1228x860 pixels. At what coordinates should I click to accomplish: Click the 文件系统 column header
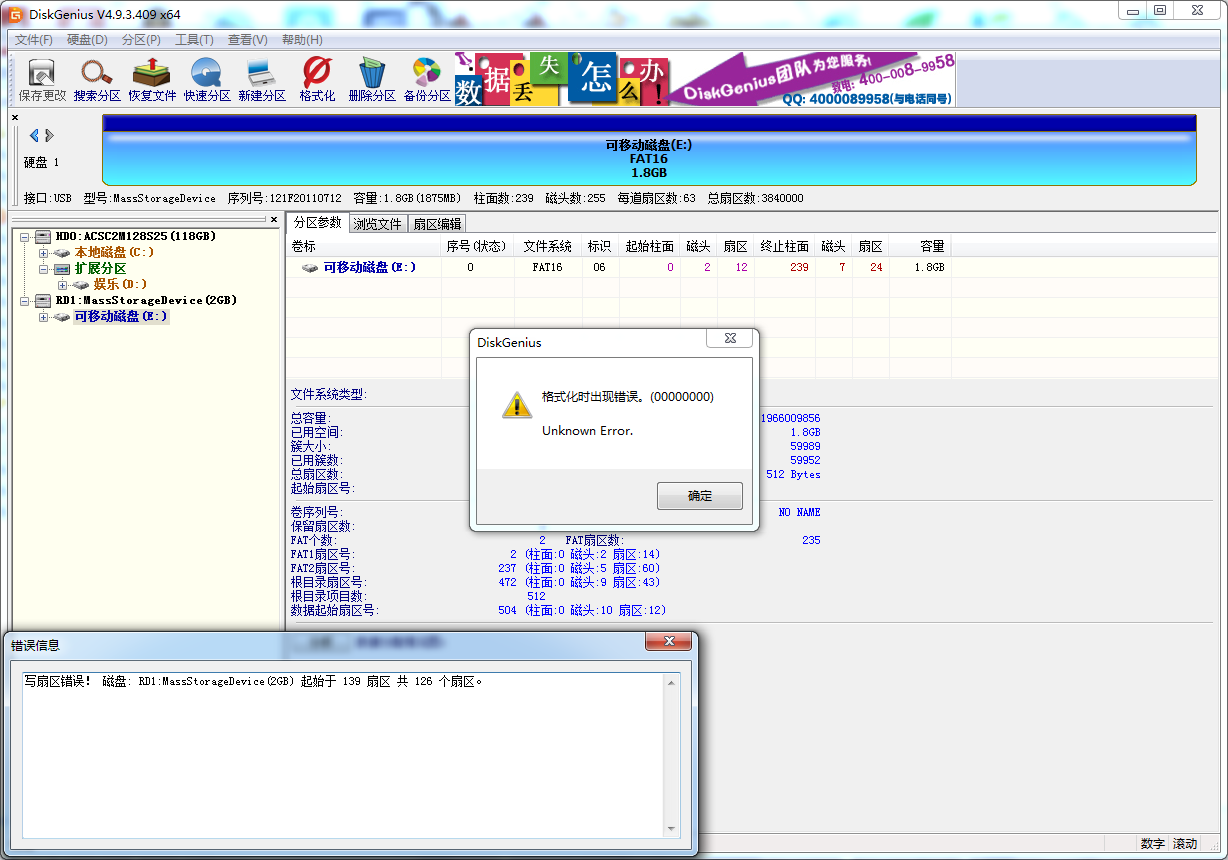[x=548, y=246]
